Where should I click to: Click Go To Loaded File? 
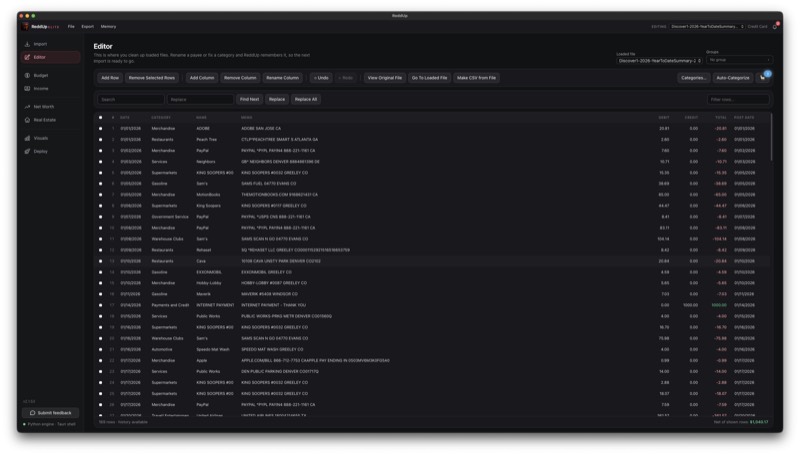coord(429,78)
